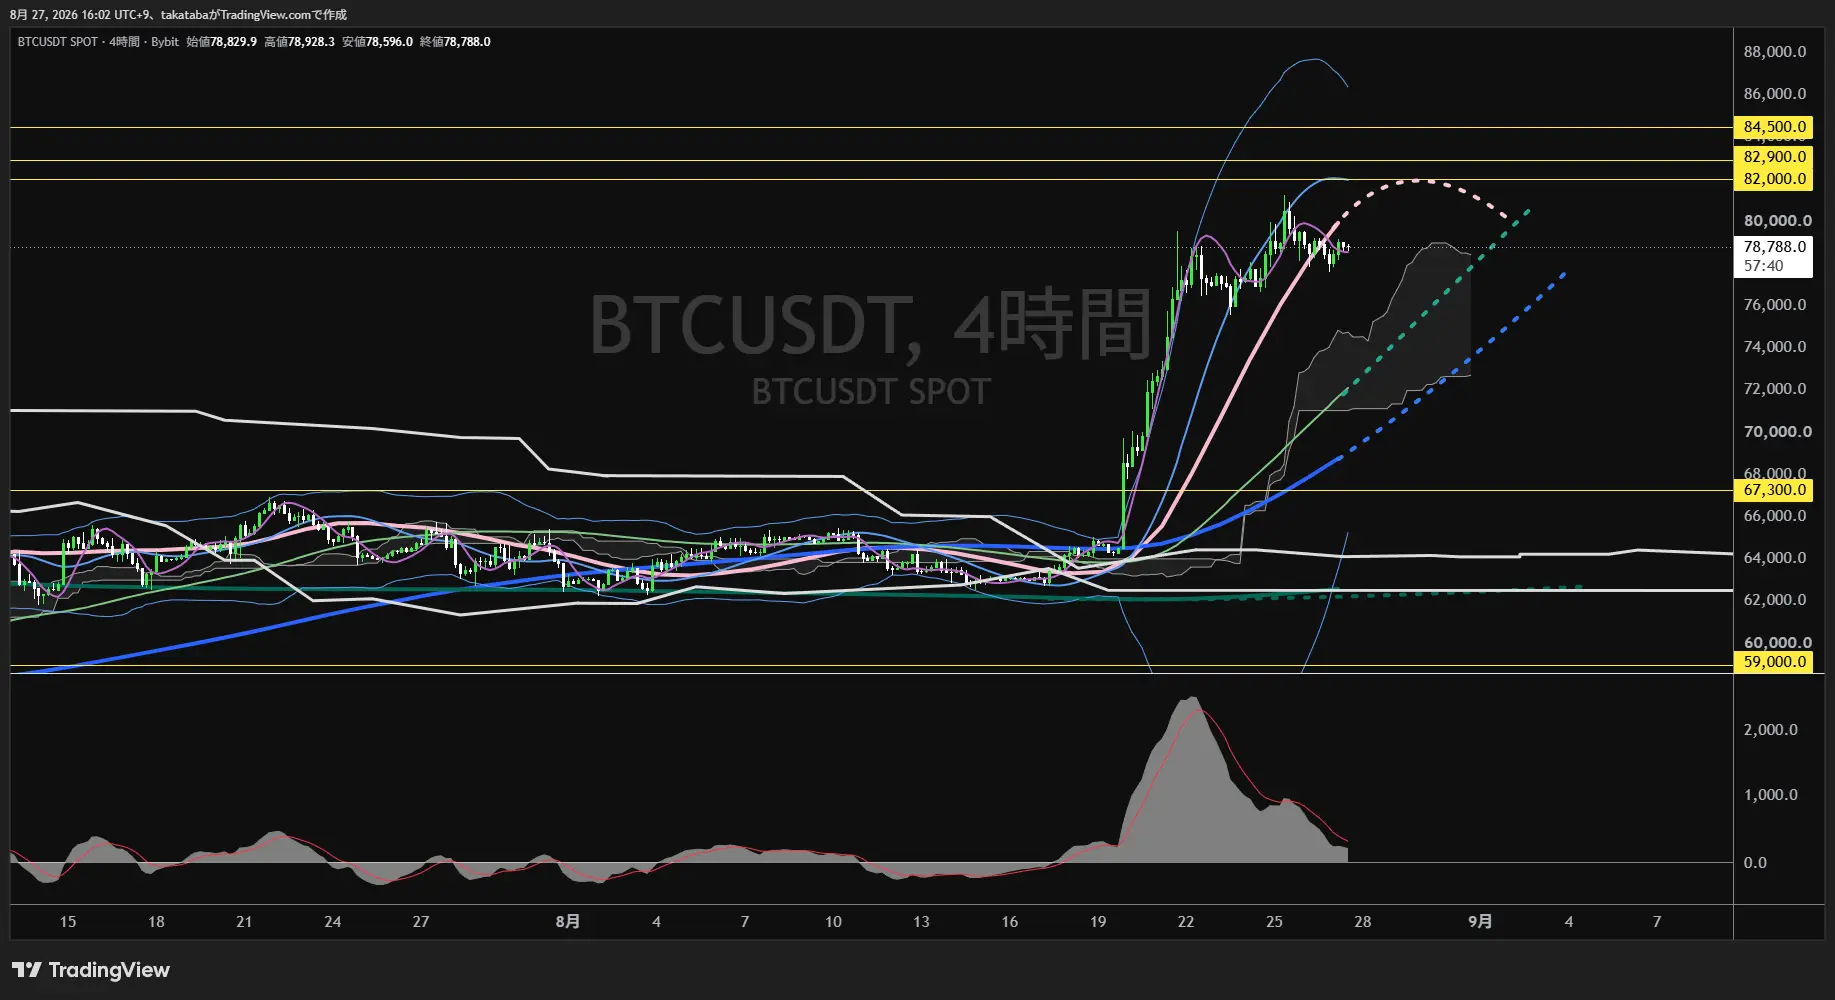
Task: Click date label 18 on time axis
Action: click(x=156, y=922)
